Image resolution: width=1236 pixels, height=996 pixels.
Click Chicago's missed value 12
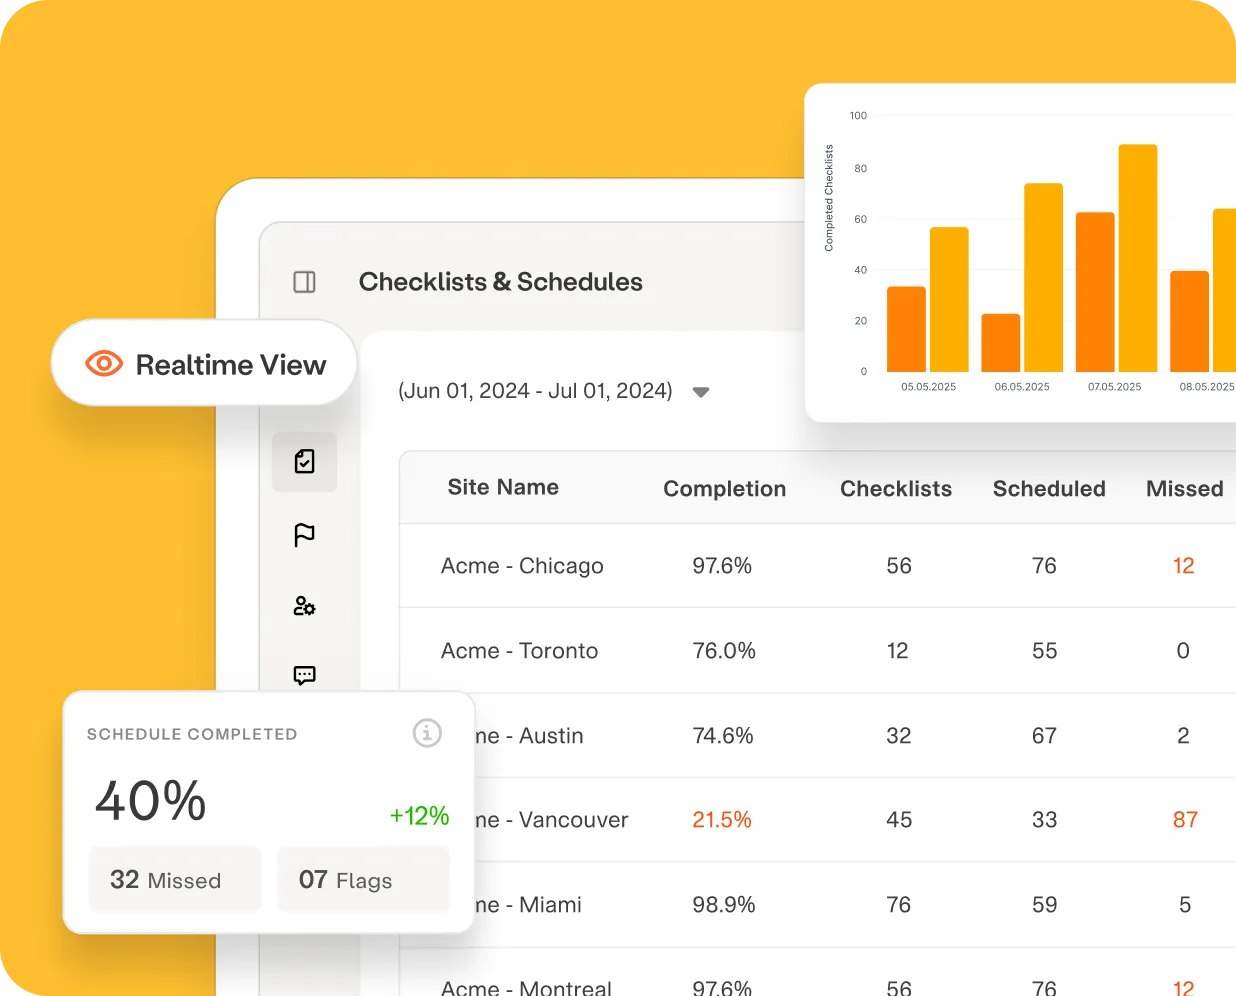click(x=1184, y=566)
